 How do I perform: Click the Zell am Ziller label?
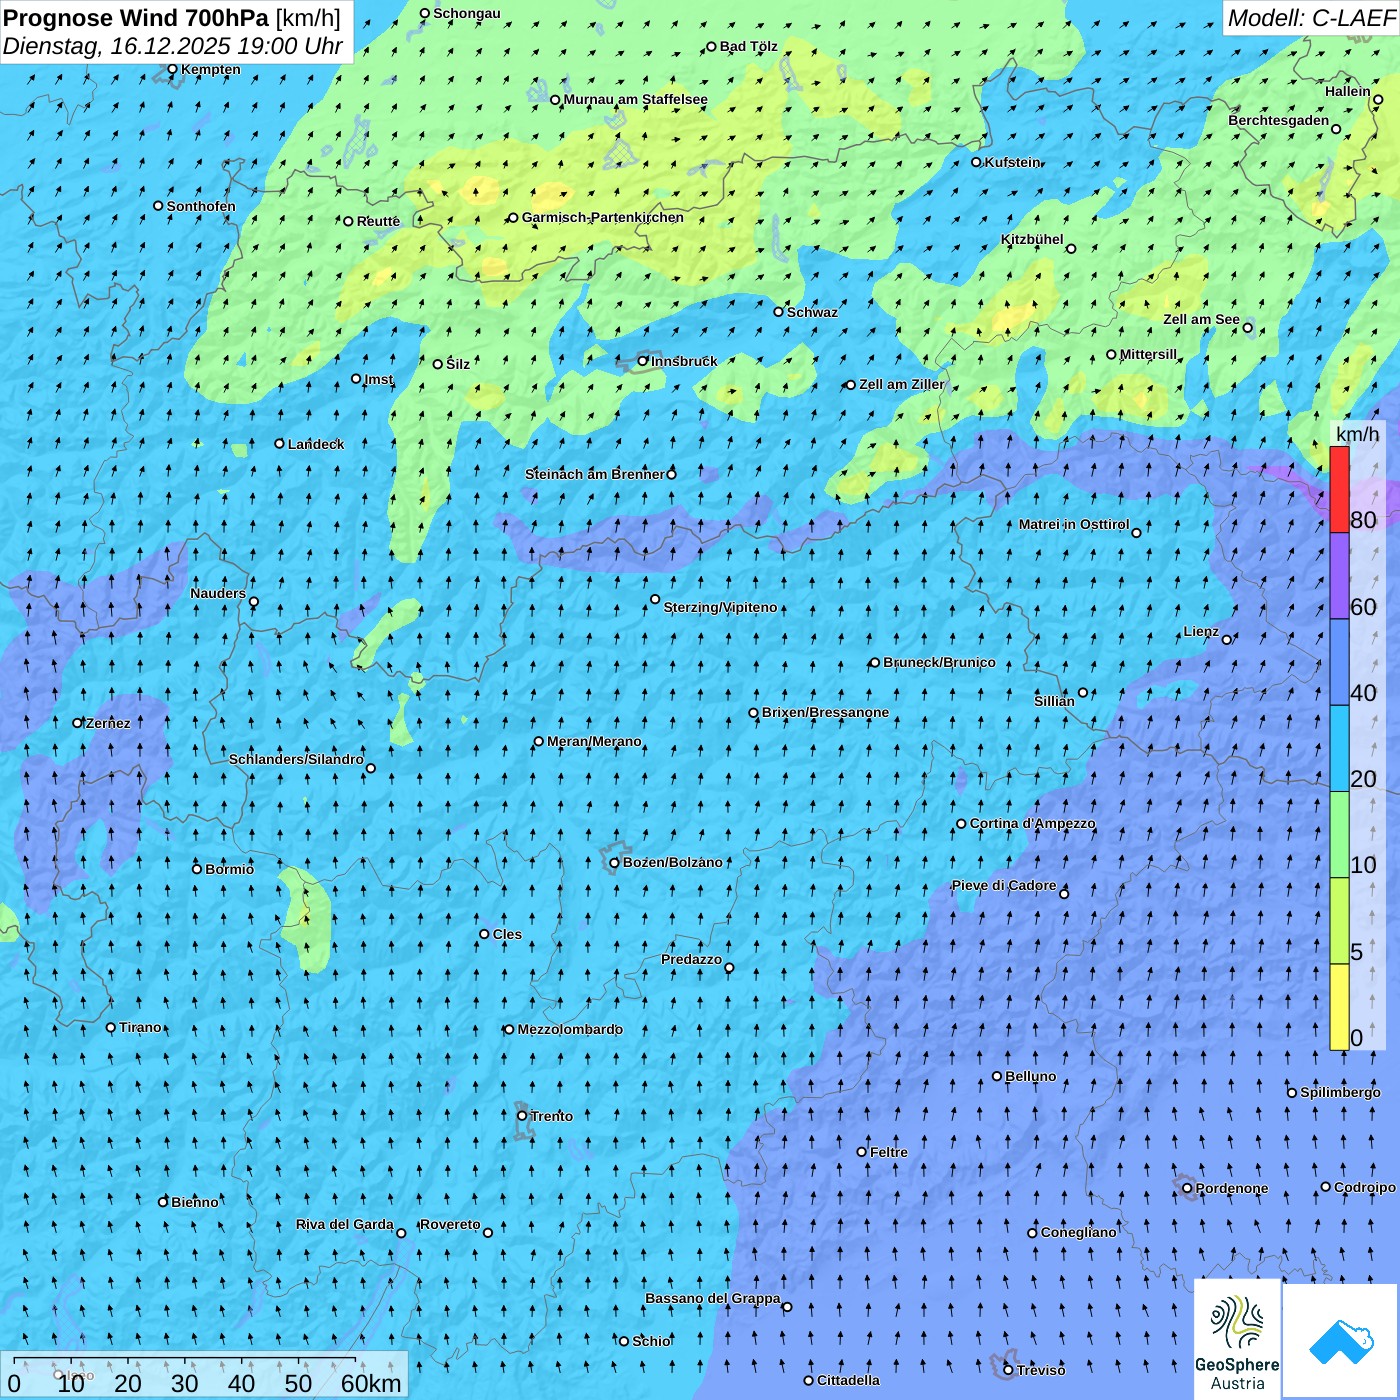point(902,384)
